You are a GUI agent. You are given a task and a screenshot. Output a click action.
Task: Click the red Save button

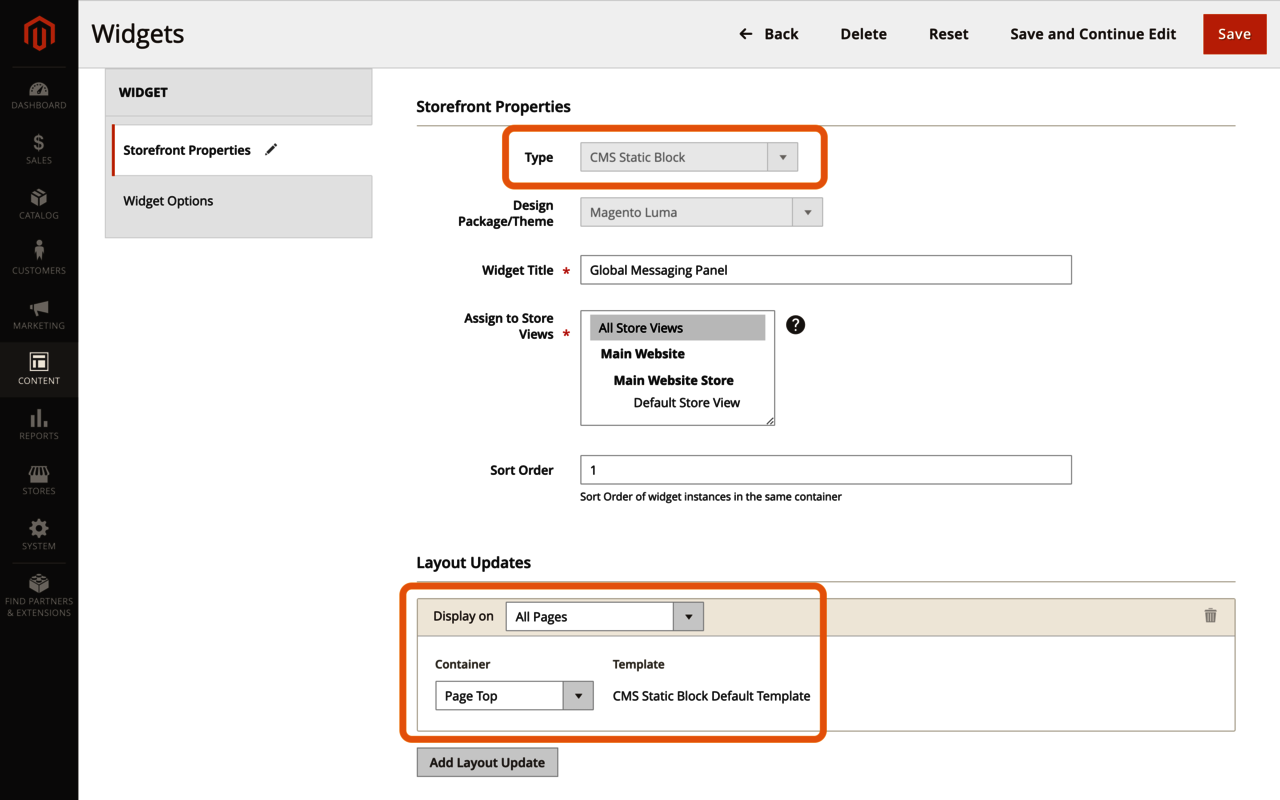pyautogui.click(x=1234, y=34)
